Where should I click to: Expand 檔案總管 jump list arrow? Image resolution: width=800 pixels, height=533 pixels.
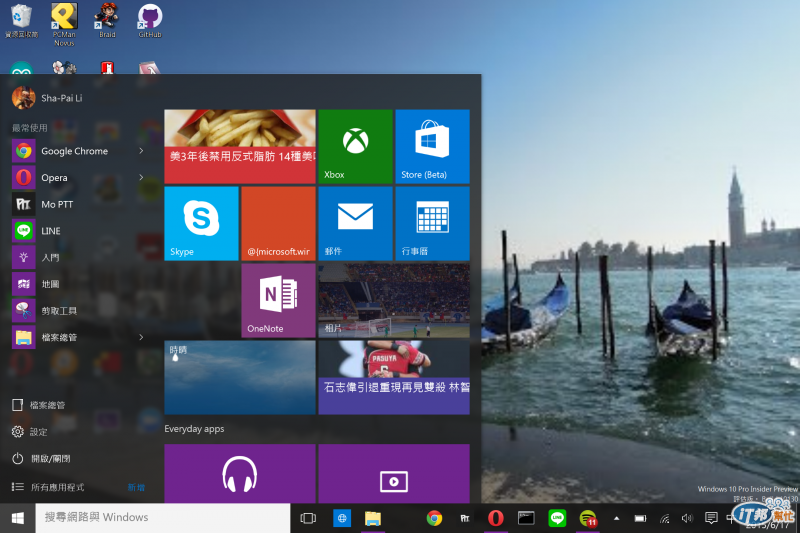[141, 337]
